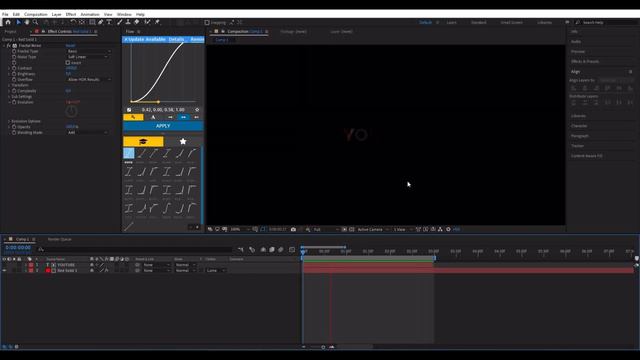Click the Flow panel star favorites tab
Screen dimensions: 640x360
pos(183,141)
